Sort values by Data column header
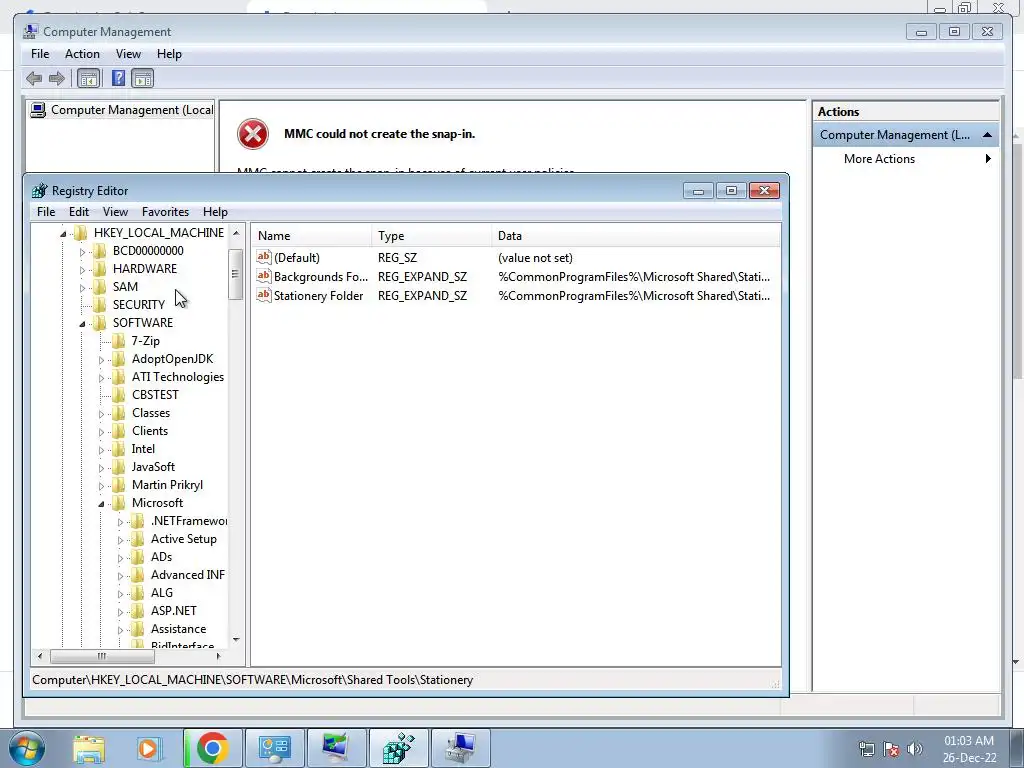 [x=636, y=236]
